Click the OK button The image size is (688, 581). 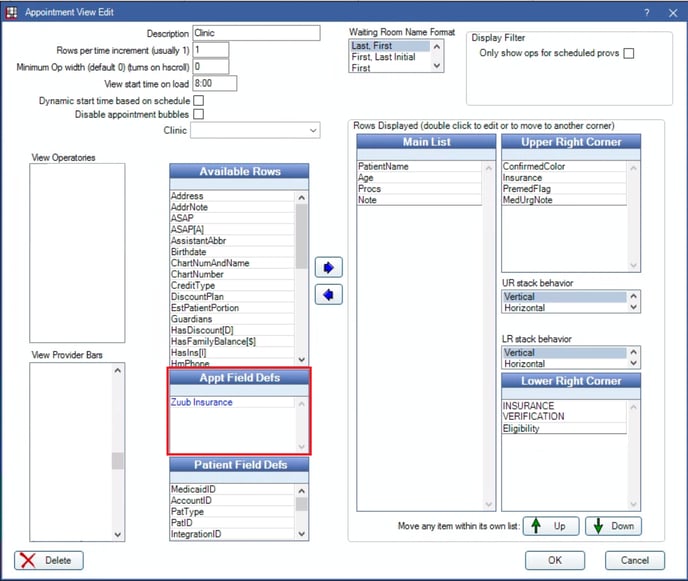pyautogui.click(x=555, y=560)
